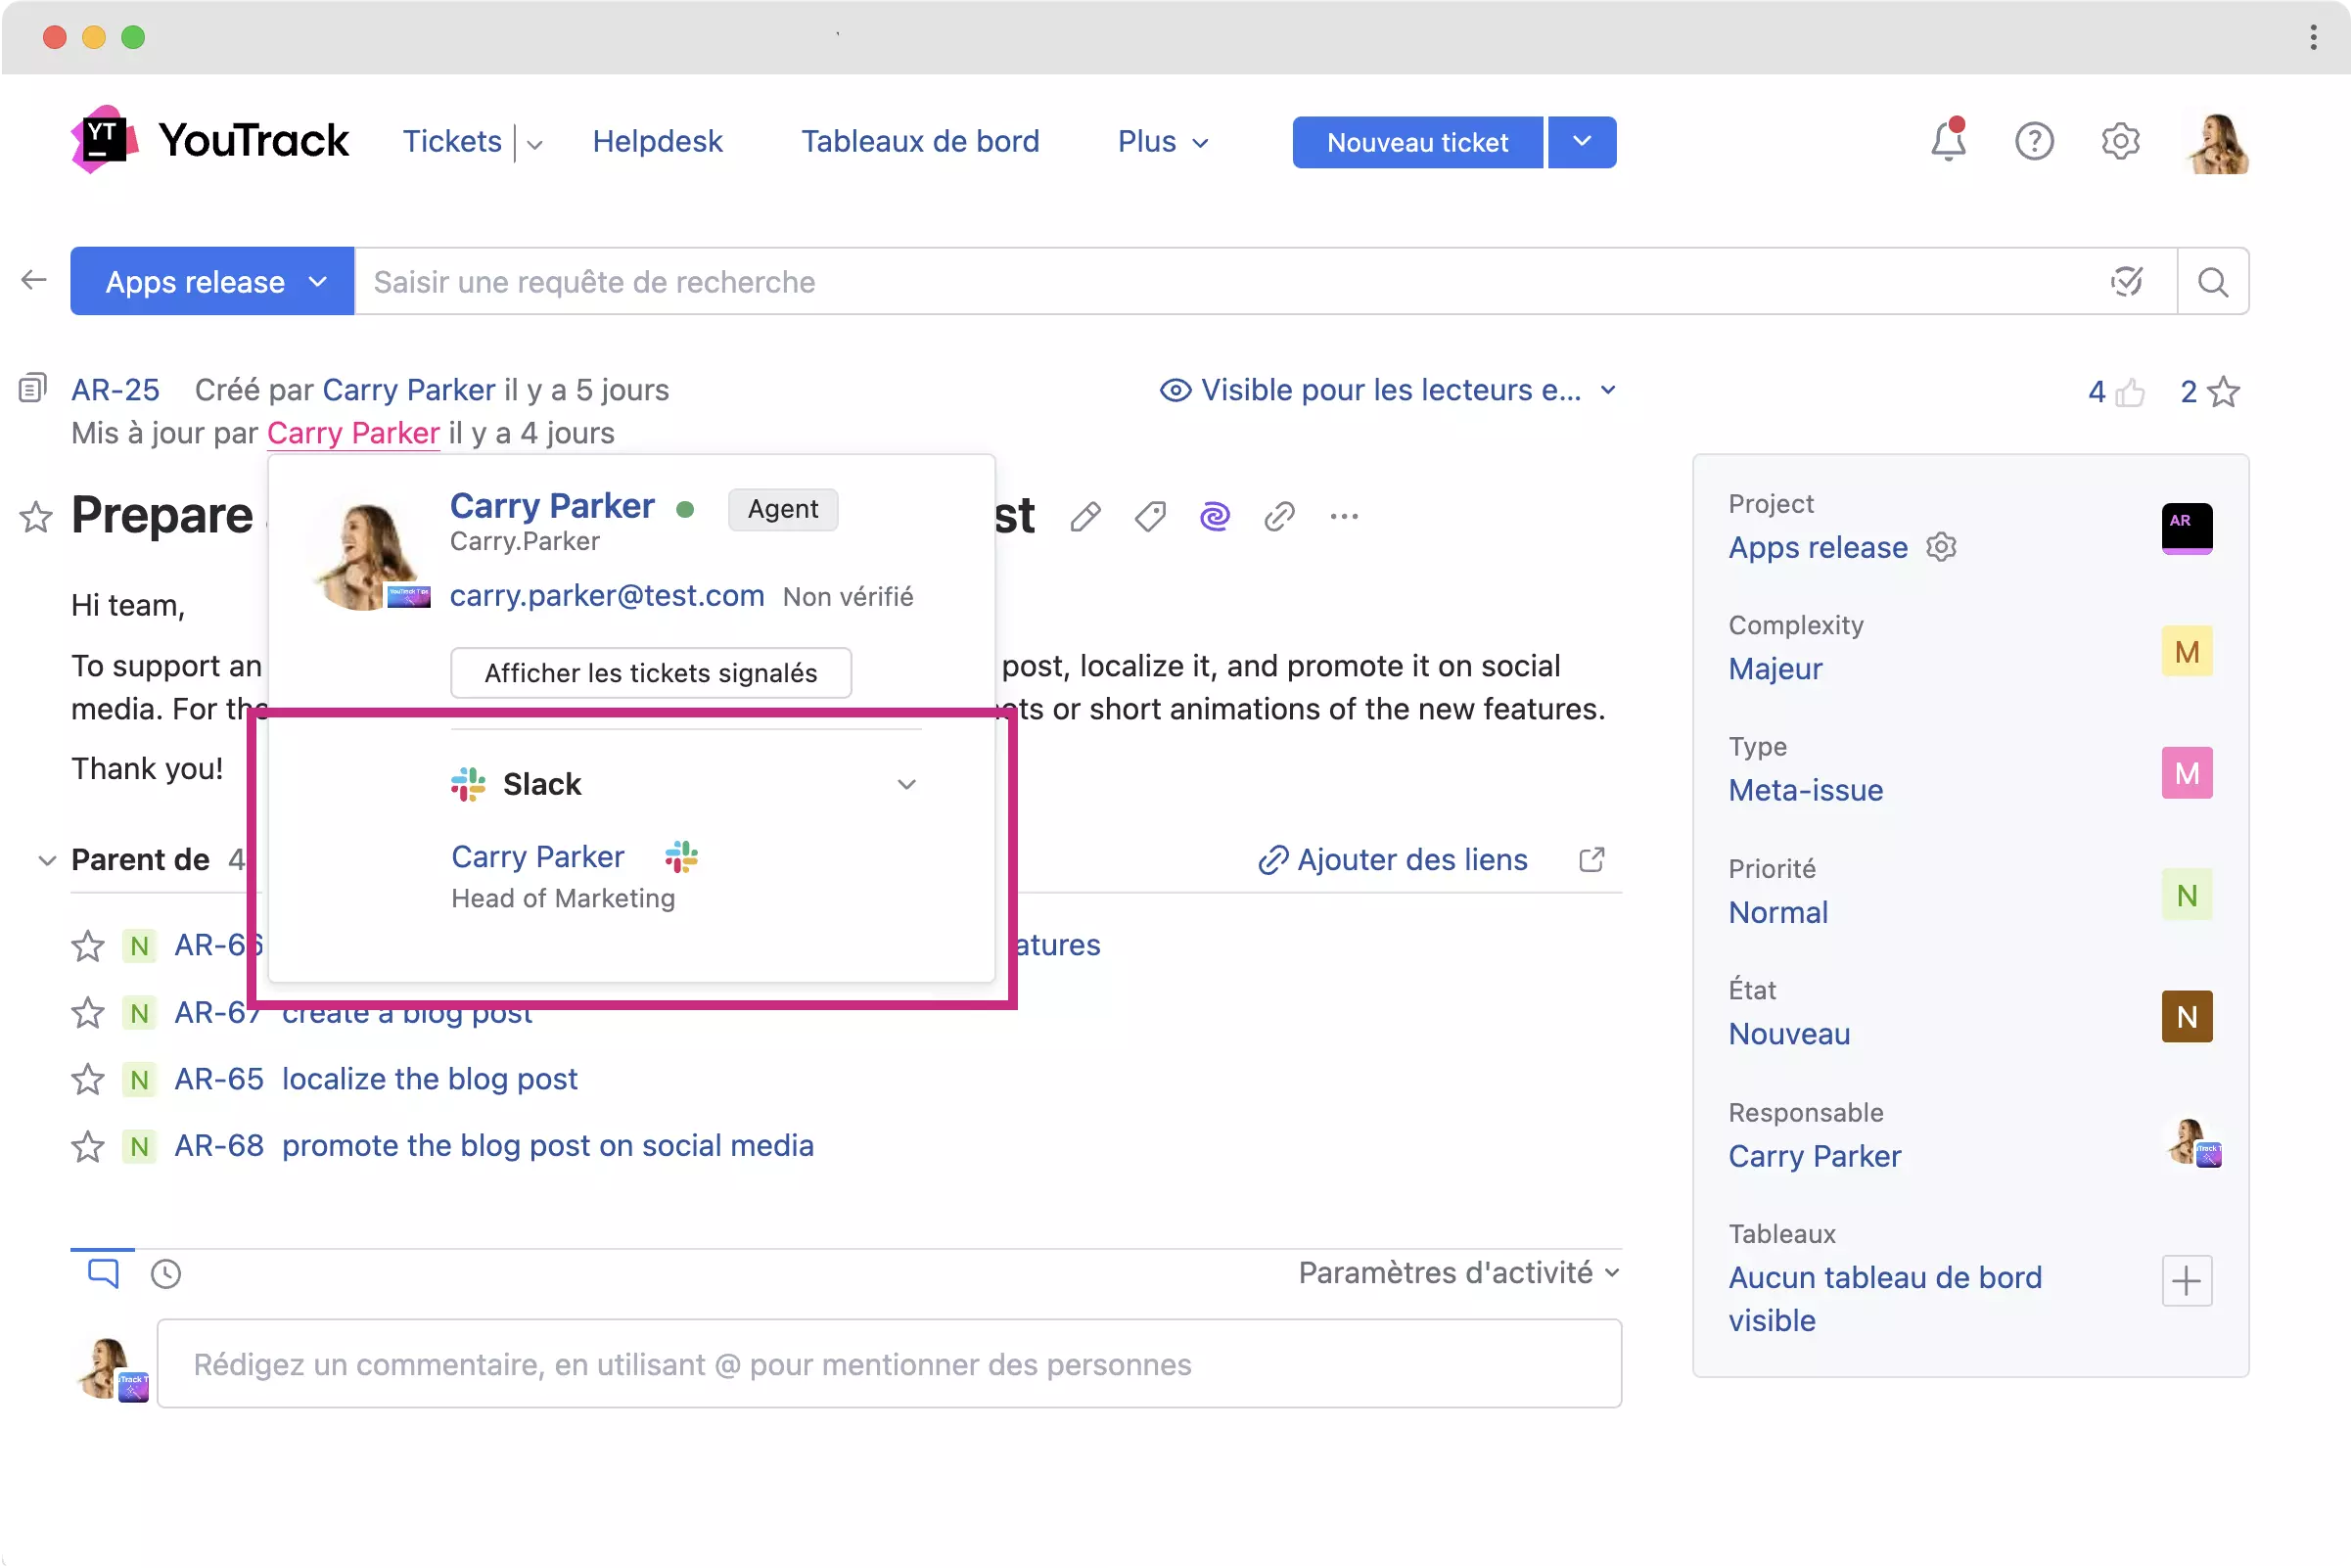Open the carry.parker@test.com email link

coord(607,596)
